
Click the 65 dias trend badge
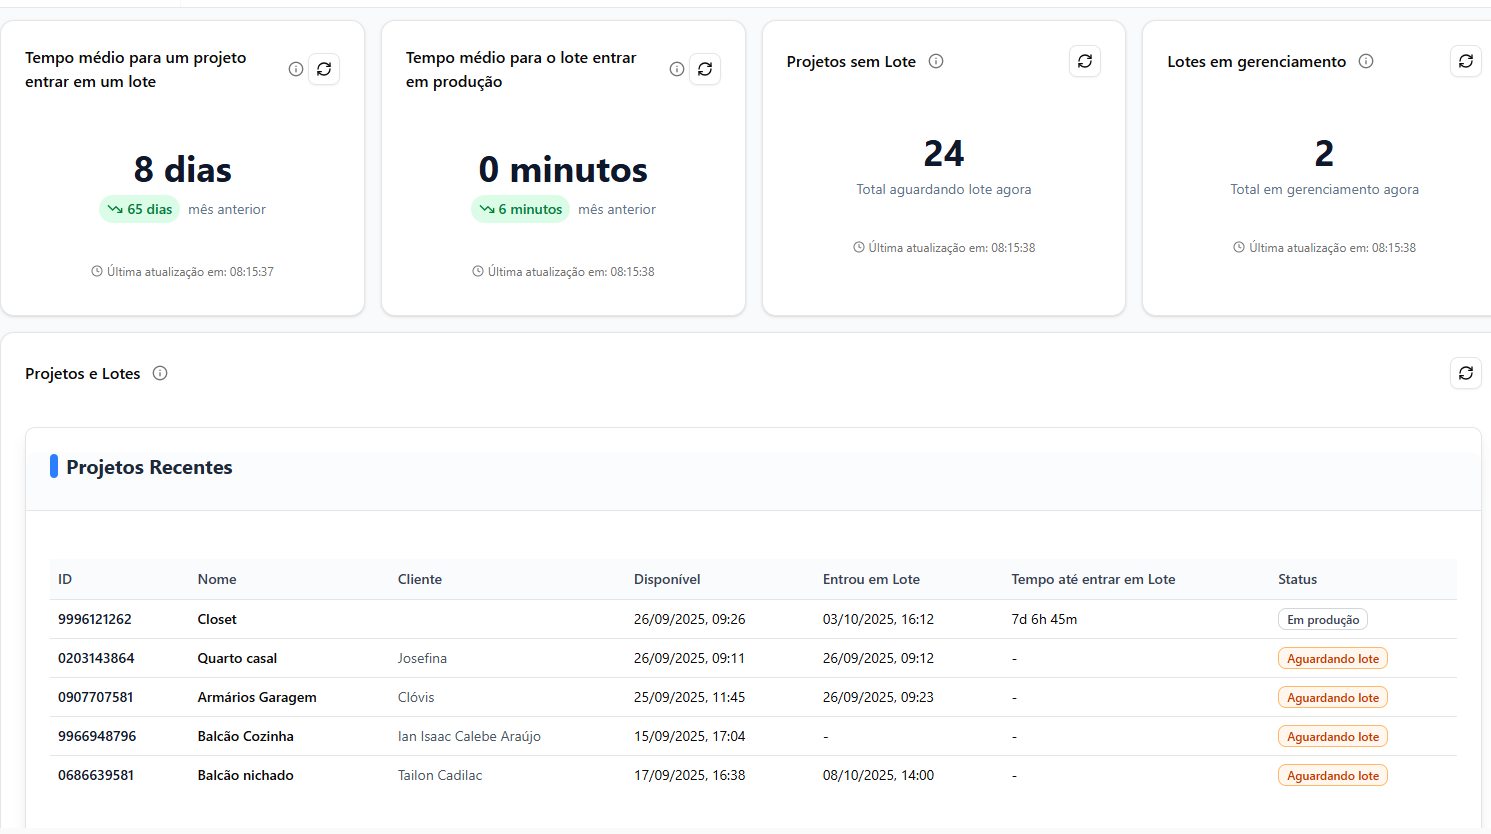(140, 210)
